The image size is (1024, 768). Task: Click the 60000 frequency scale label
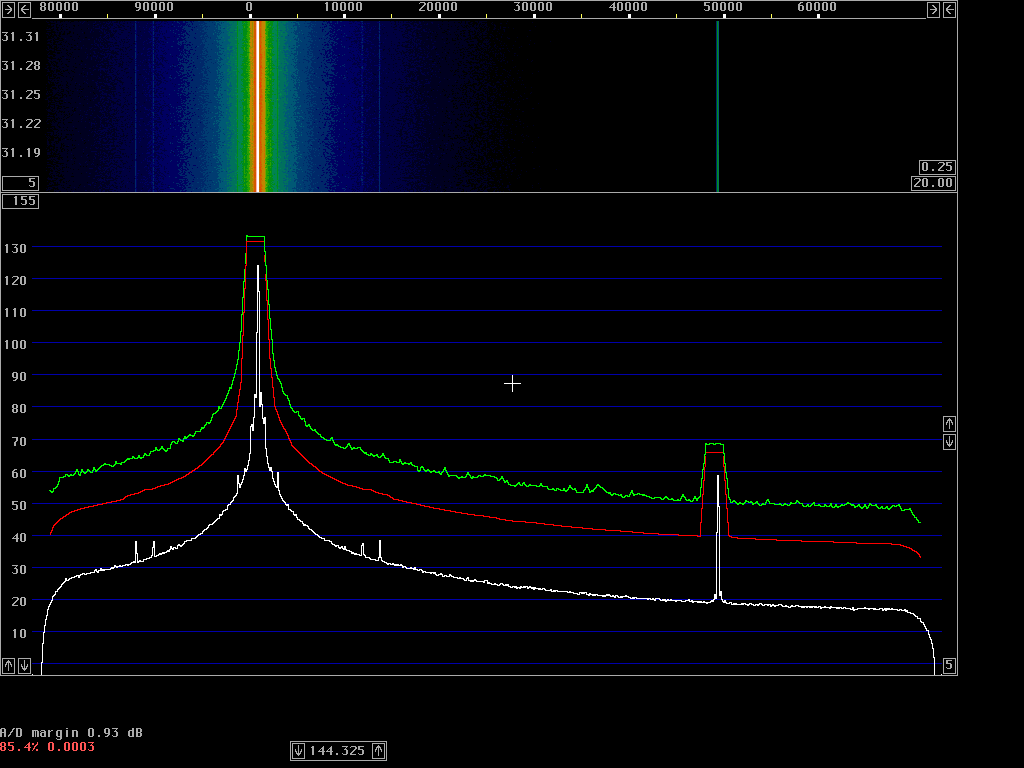click(818, 7)
